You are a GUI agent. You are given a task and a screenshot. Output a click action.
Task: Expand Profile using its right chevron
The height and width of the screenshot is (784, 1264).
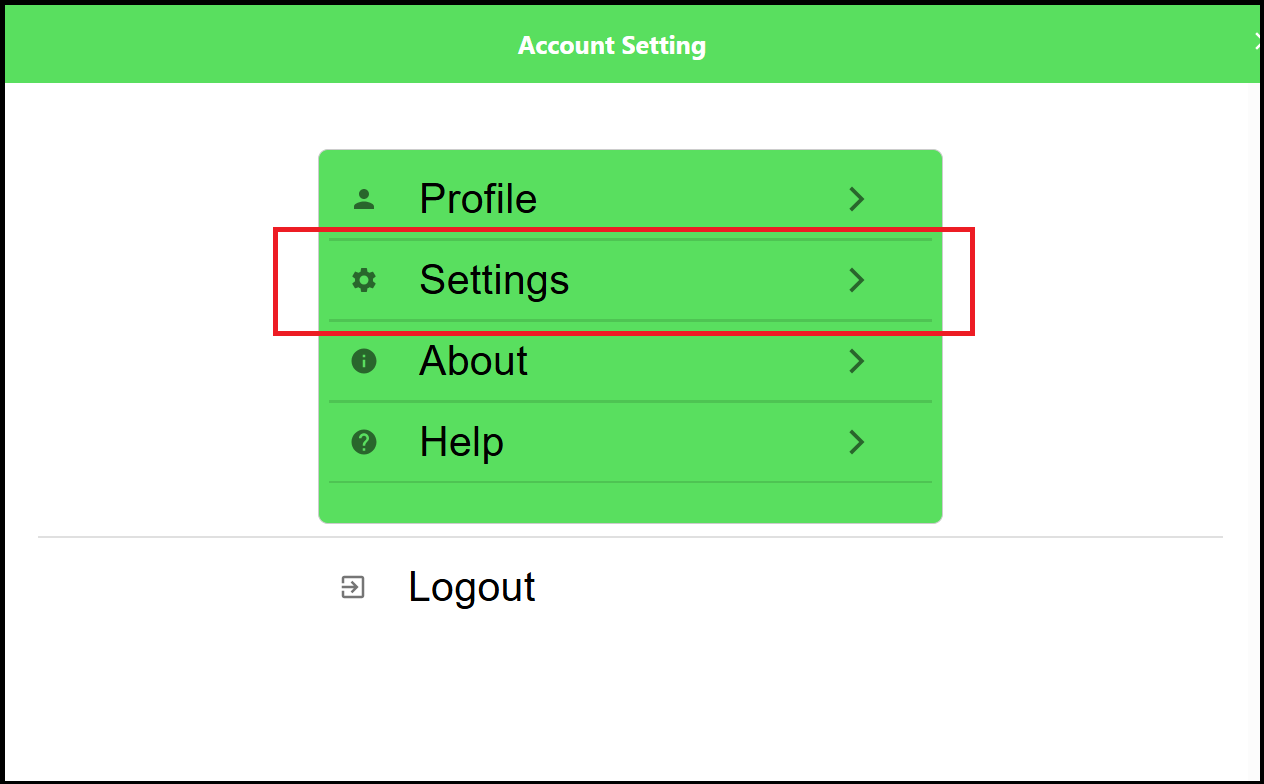coord(856,200)
